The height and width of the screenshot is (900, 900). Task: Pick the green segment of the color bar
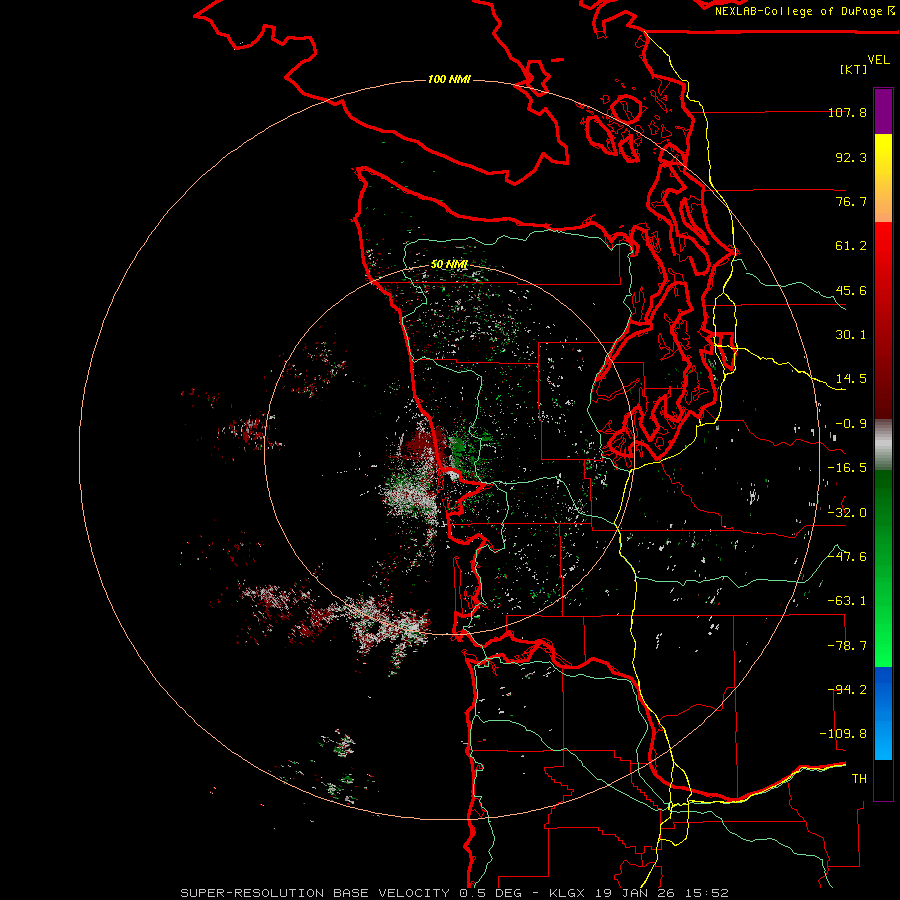[883, 568]
